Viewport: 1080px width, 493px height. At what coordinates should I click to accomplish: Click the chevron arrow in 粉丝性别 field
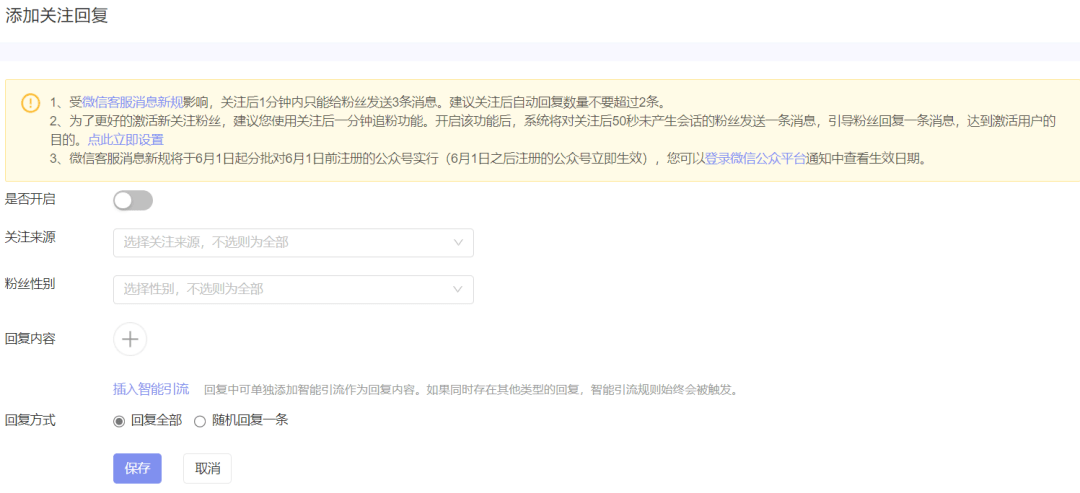click(x=458, y=289)
